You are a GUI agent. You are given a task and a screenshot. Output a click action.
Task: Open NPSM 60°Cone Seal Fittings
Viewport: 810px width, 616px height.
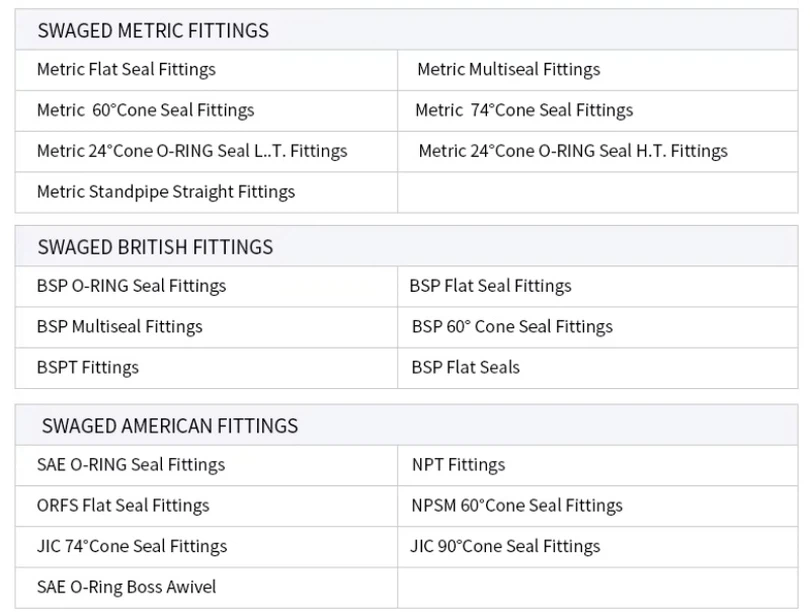pyautogui.click(x=517, y=505)
